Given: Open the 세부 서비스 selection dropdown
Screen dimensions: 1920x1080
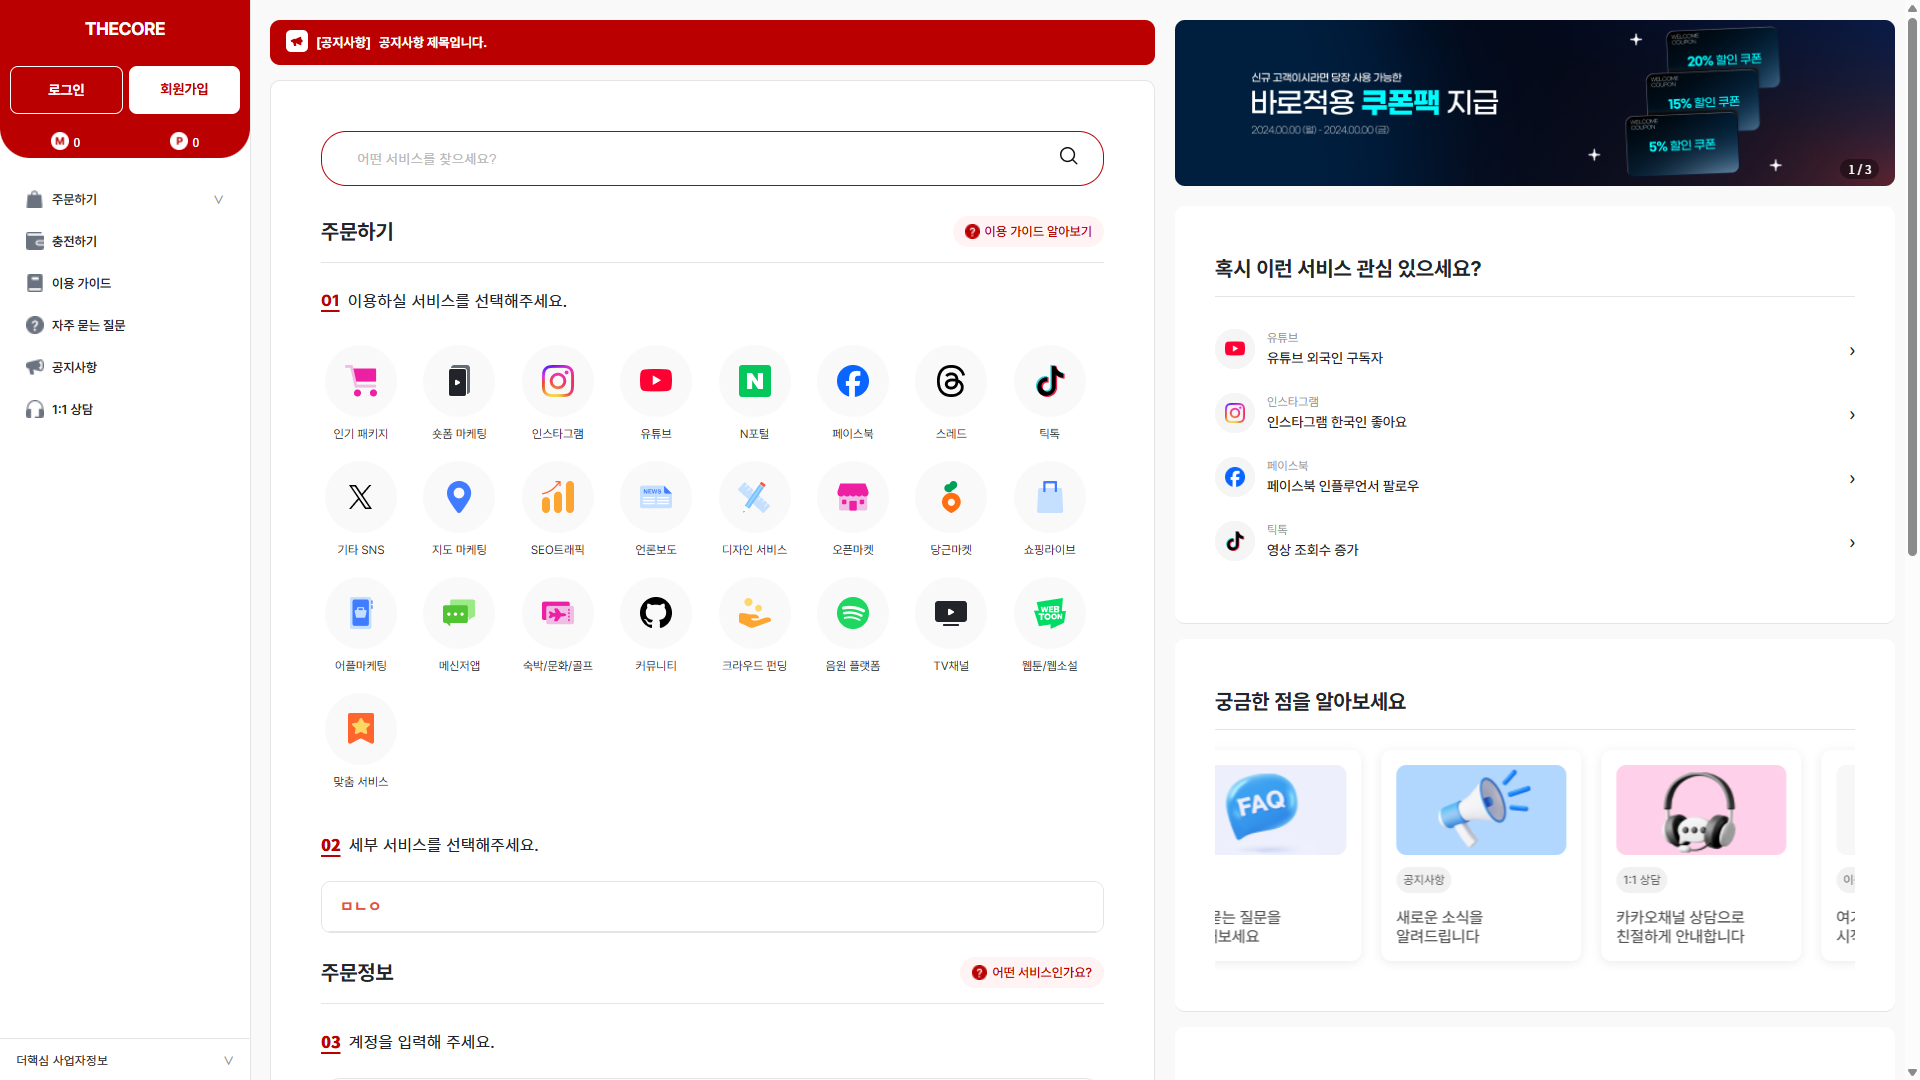Looking at the screenshot, I should click(x=712, y=906).
